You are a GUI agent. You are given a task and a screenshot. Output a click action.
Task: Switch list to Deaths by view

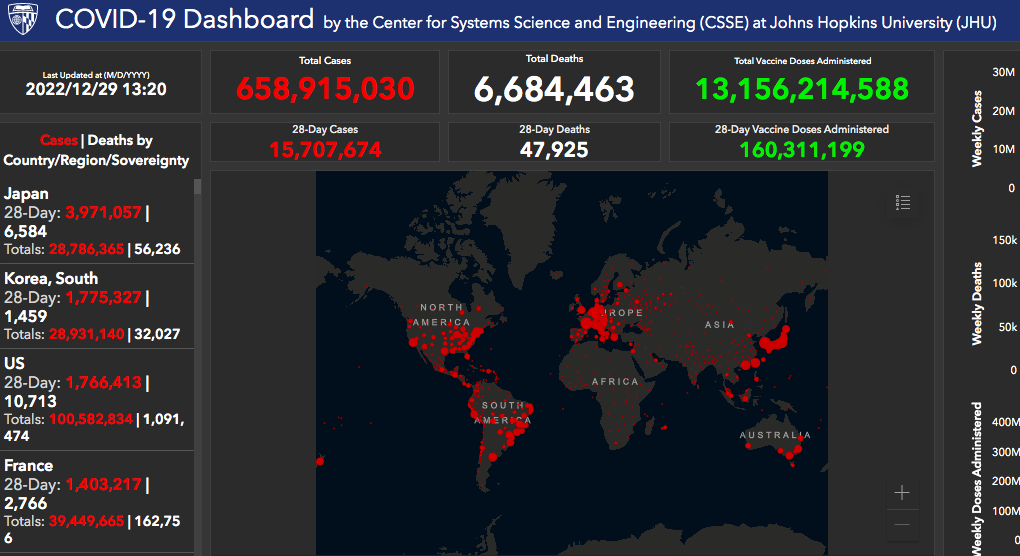point(120,140)
